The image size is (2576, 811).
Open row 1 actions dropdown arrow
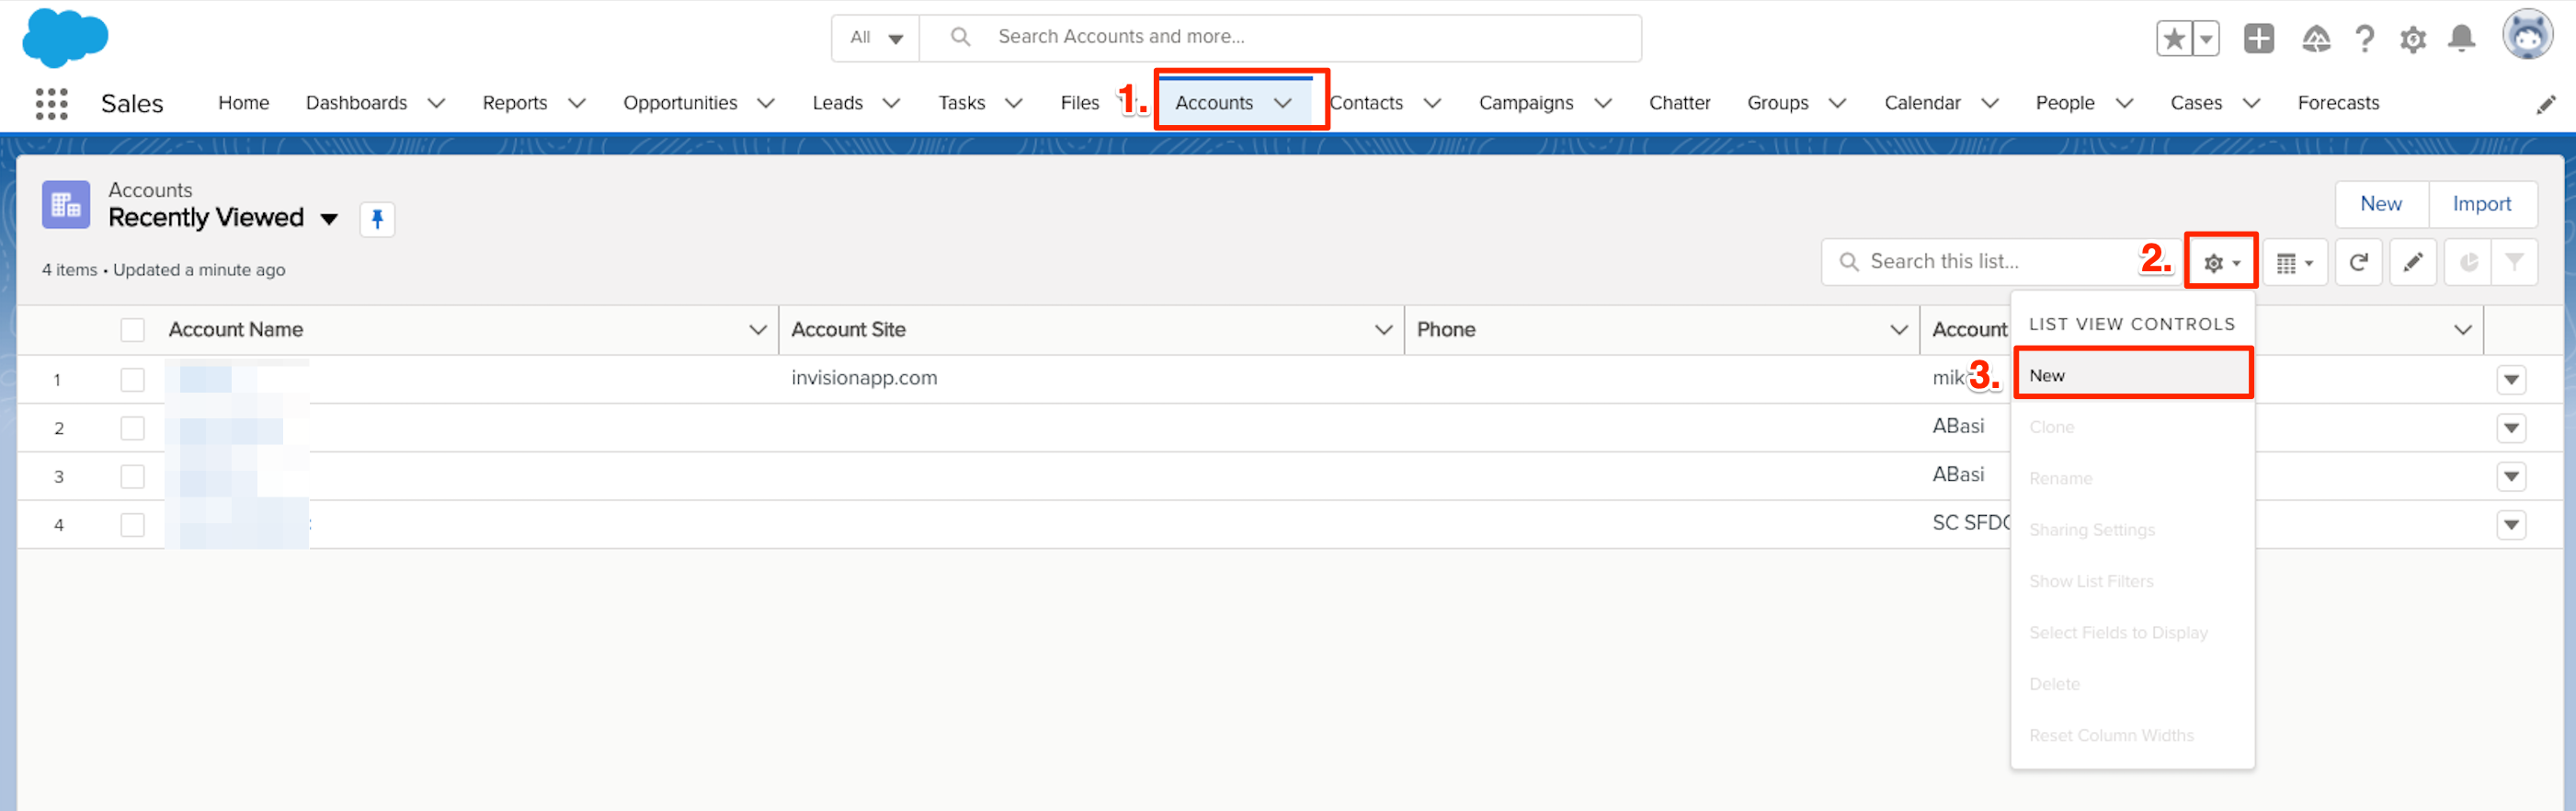point(2510,380)
